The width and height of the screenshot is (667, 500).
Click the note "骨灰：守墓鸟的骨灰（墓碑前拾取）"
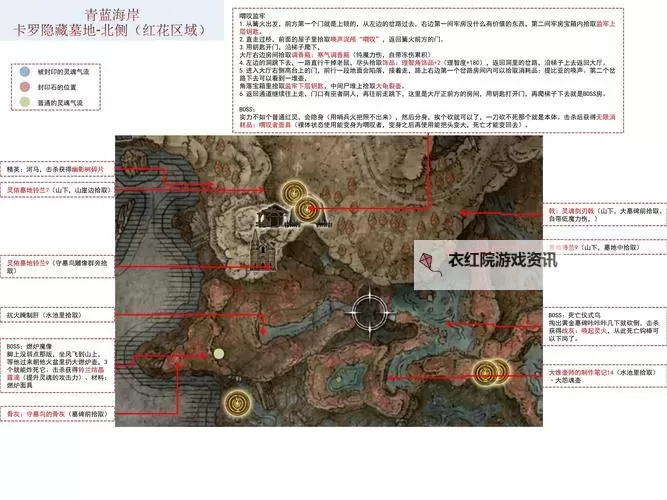tap(57, 414)
